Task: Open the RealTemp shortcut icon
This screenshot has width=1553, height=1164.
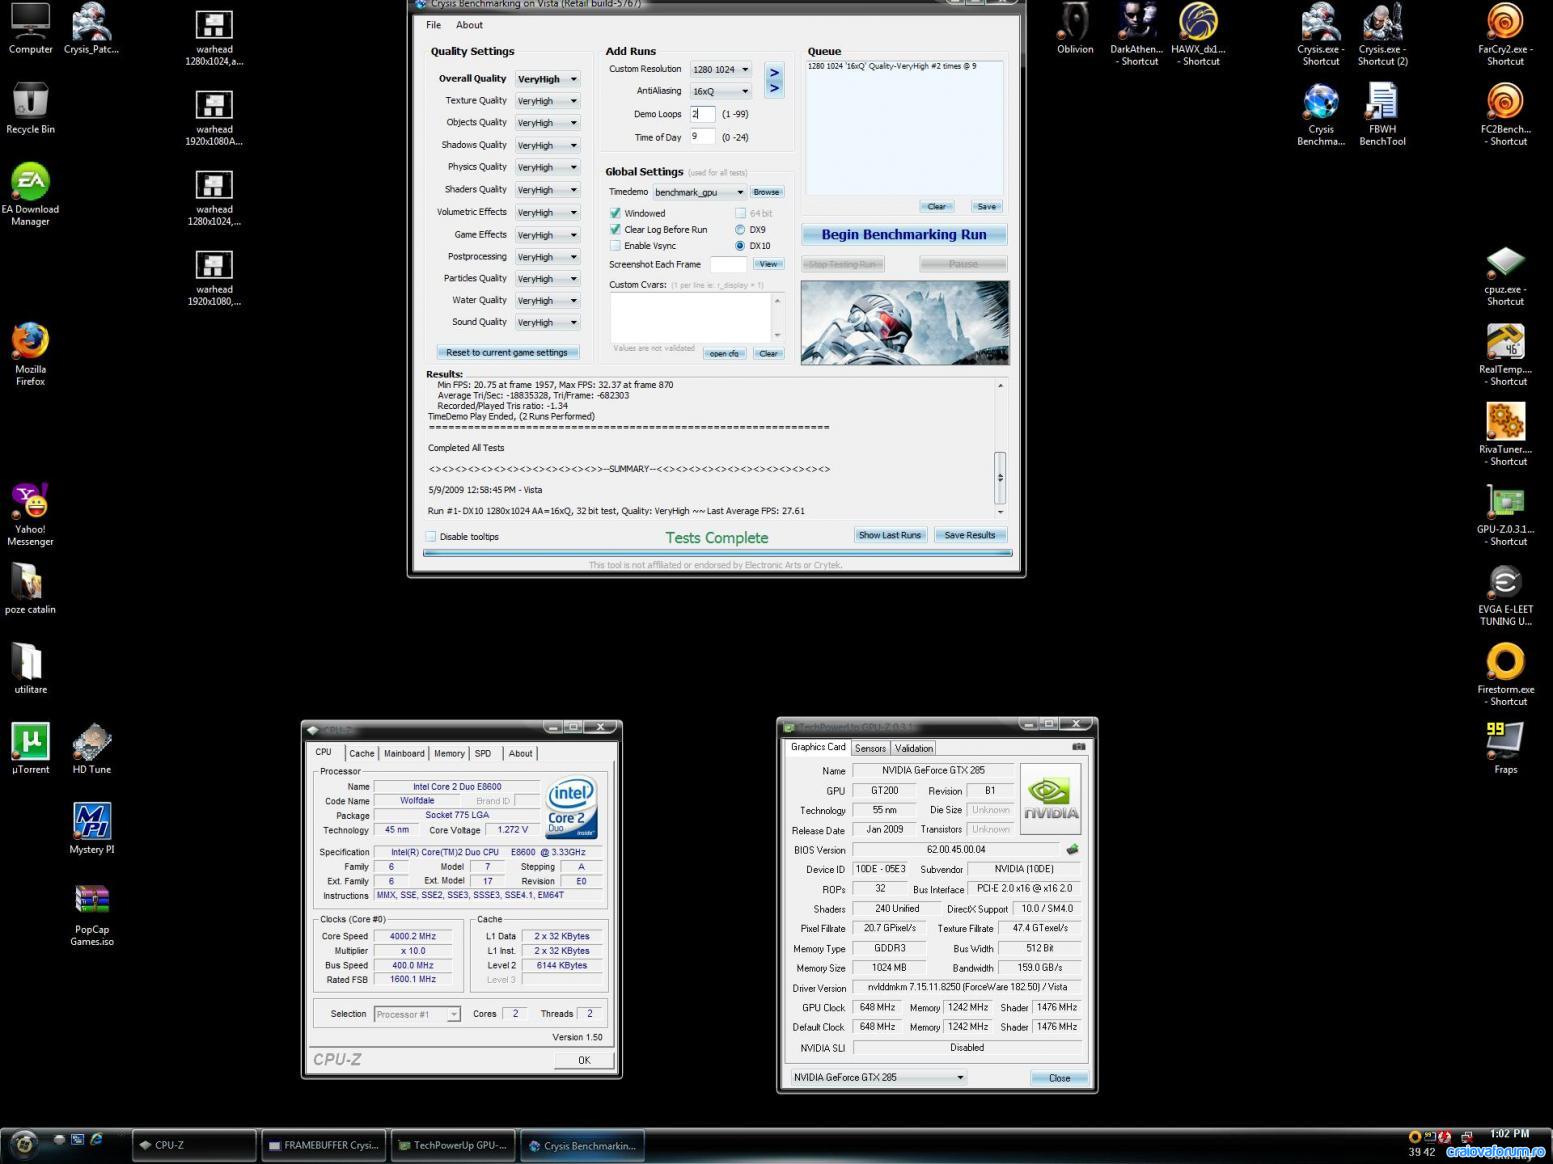Action: pyautogui.click(x=1505, y=355)
